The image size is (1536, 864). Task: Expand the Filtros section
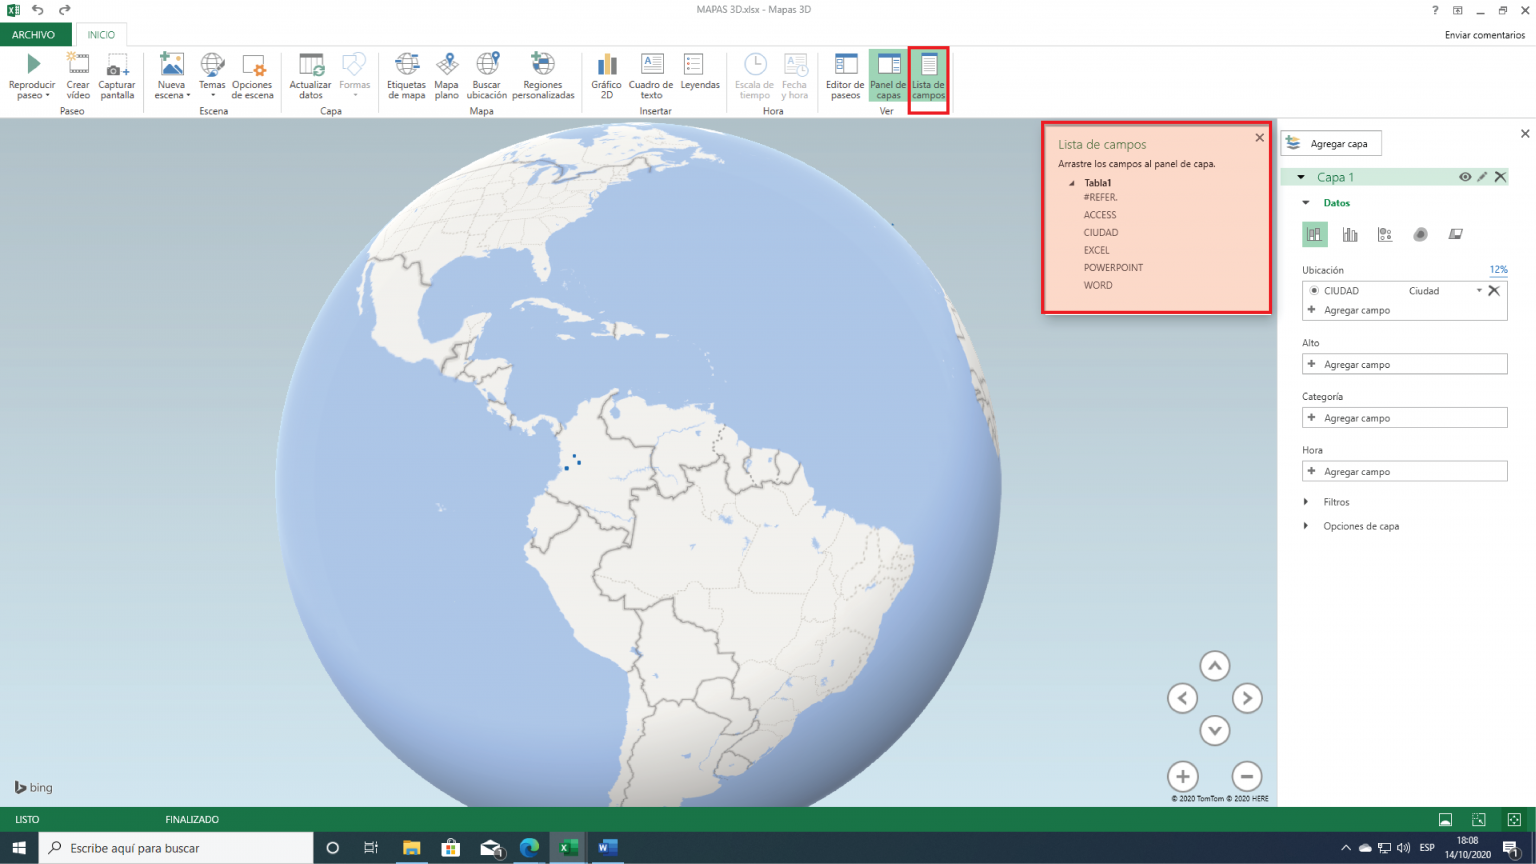1306,501
